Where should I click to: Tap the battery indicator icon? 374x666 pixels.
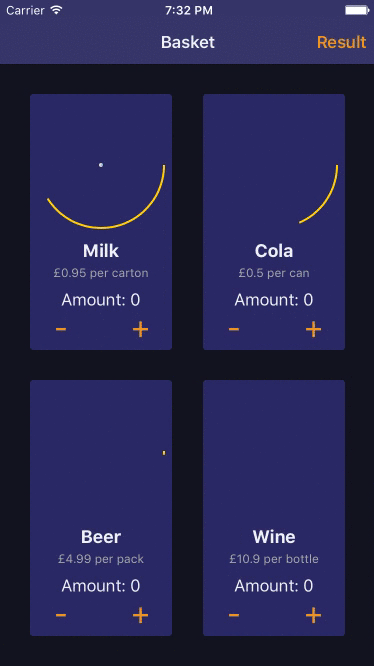click(356, 10)
